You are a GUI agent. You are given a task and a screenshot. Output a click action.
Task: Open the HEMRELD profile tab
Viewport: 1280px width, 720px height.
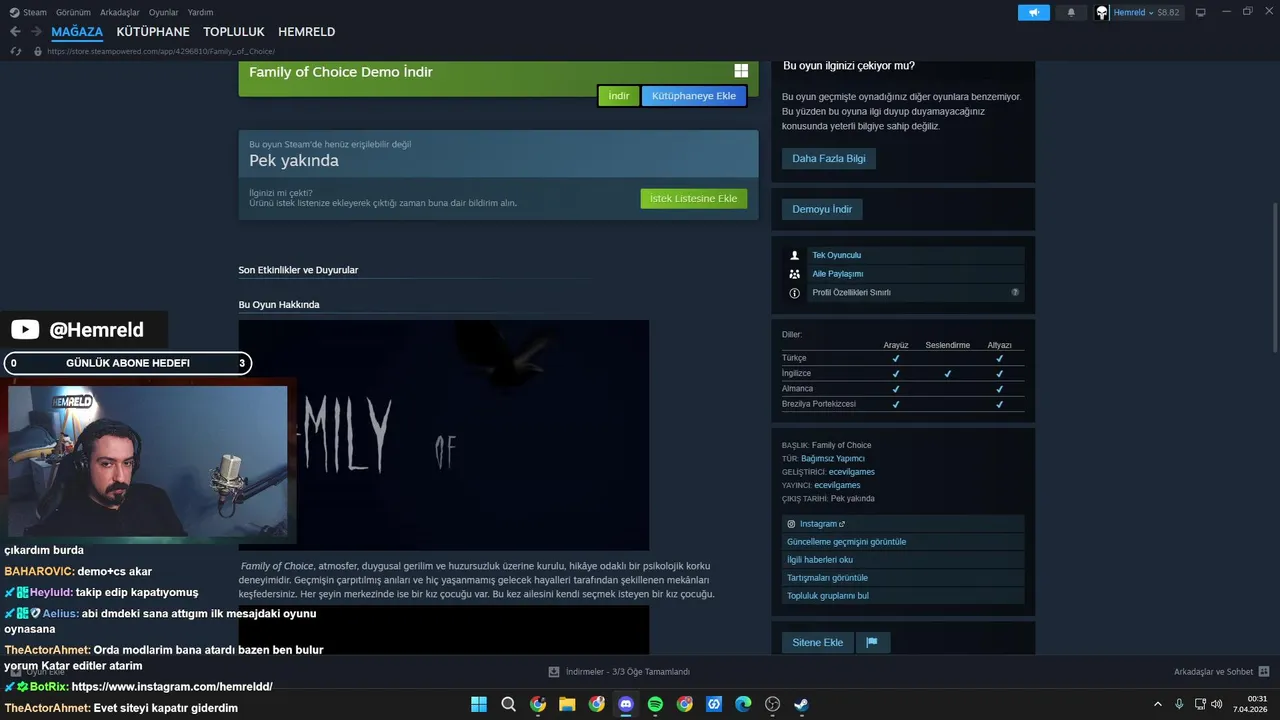tap(306, 32)
